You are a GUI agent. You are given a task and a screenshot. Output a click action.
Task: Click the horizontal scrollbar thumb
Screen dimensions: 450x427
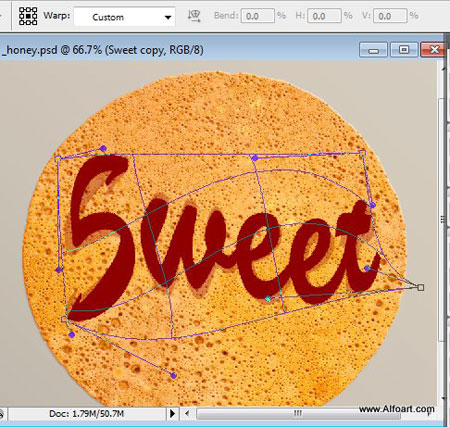tap(298, 414)
